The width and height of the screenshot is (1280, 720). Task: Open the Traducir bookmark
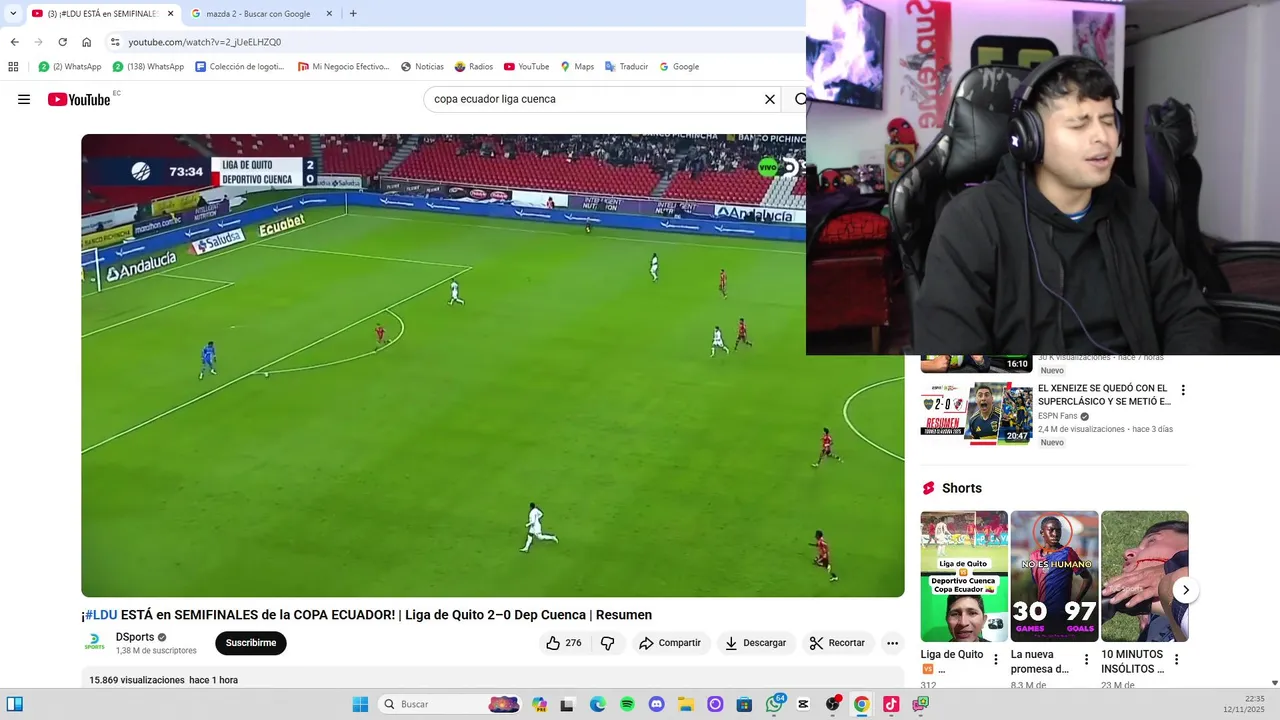point(626,67)
